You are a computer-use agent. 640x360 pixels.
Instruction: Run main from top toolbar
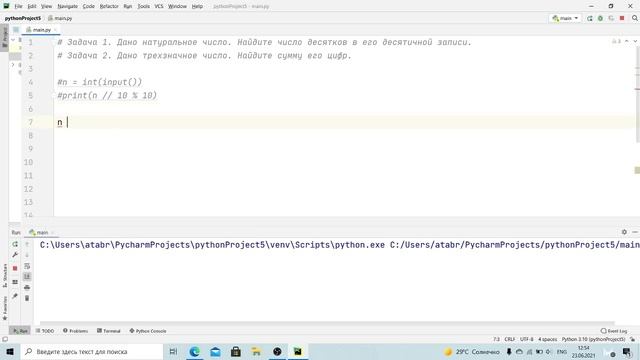590,18
